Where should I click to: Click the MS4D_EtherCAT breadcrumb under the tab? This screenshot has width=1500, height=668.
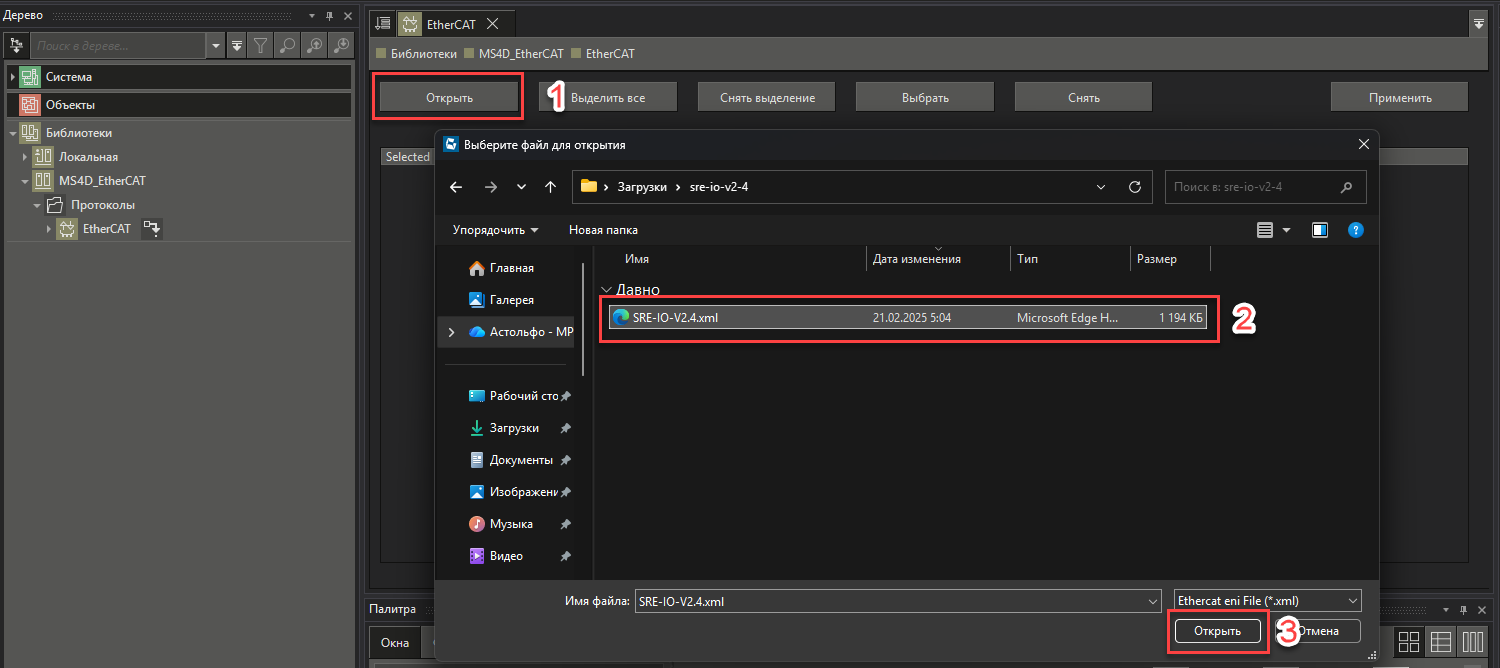tap(521, 54)
